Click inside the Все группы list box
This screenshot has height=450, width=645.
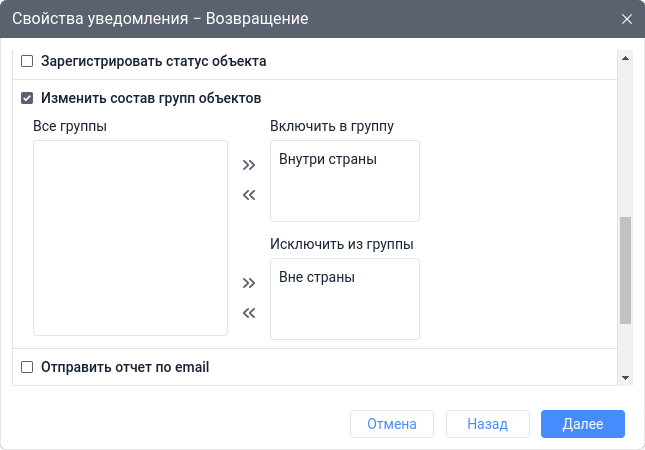pos(130,237)
